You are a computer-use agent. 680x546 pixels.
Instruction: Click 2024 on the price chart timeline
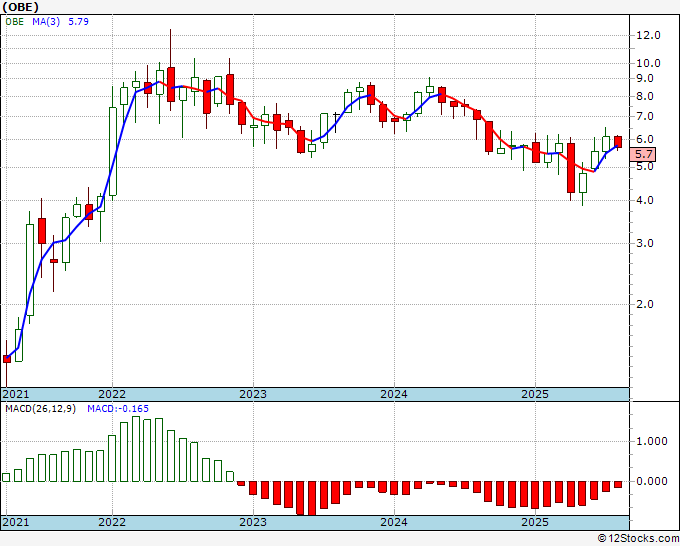[394, 394]
